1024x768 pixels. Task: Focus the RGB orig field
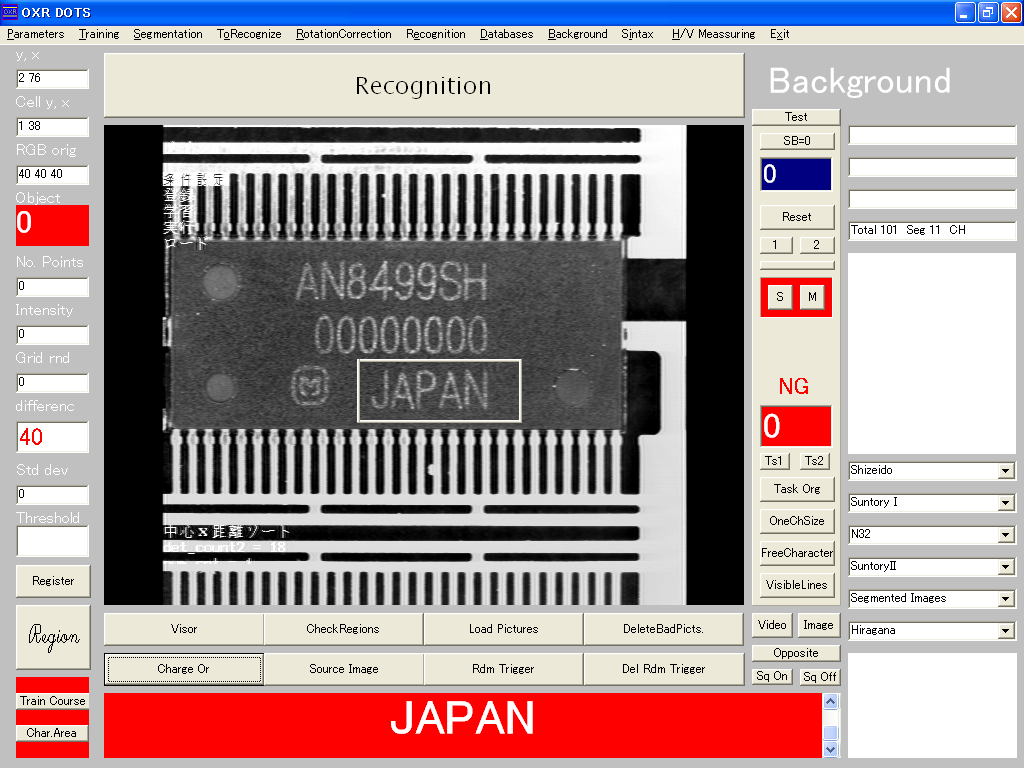(x=52, y=174)
